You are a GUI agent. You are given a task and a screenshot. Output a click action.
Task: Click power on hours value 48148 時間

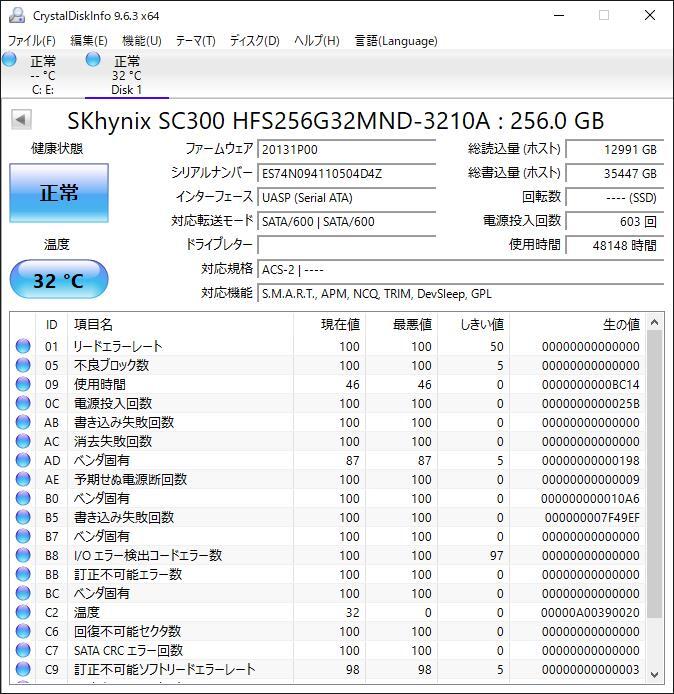tap(615, 245)
